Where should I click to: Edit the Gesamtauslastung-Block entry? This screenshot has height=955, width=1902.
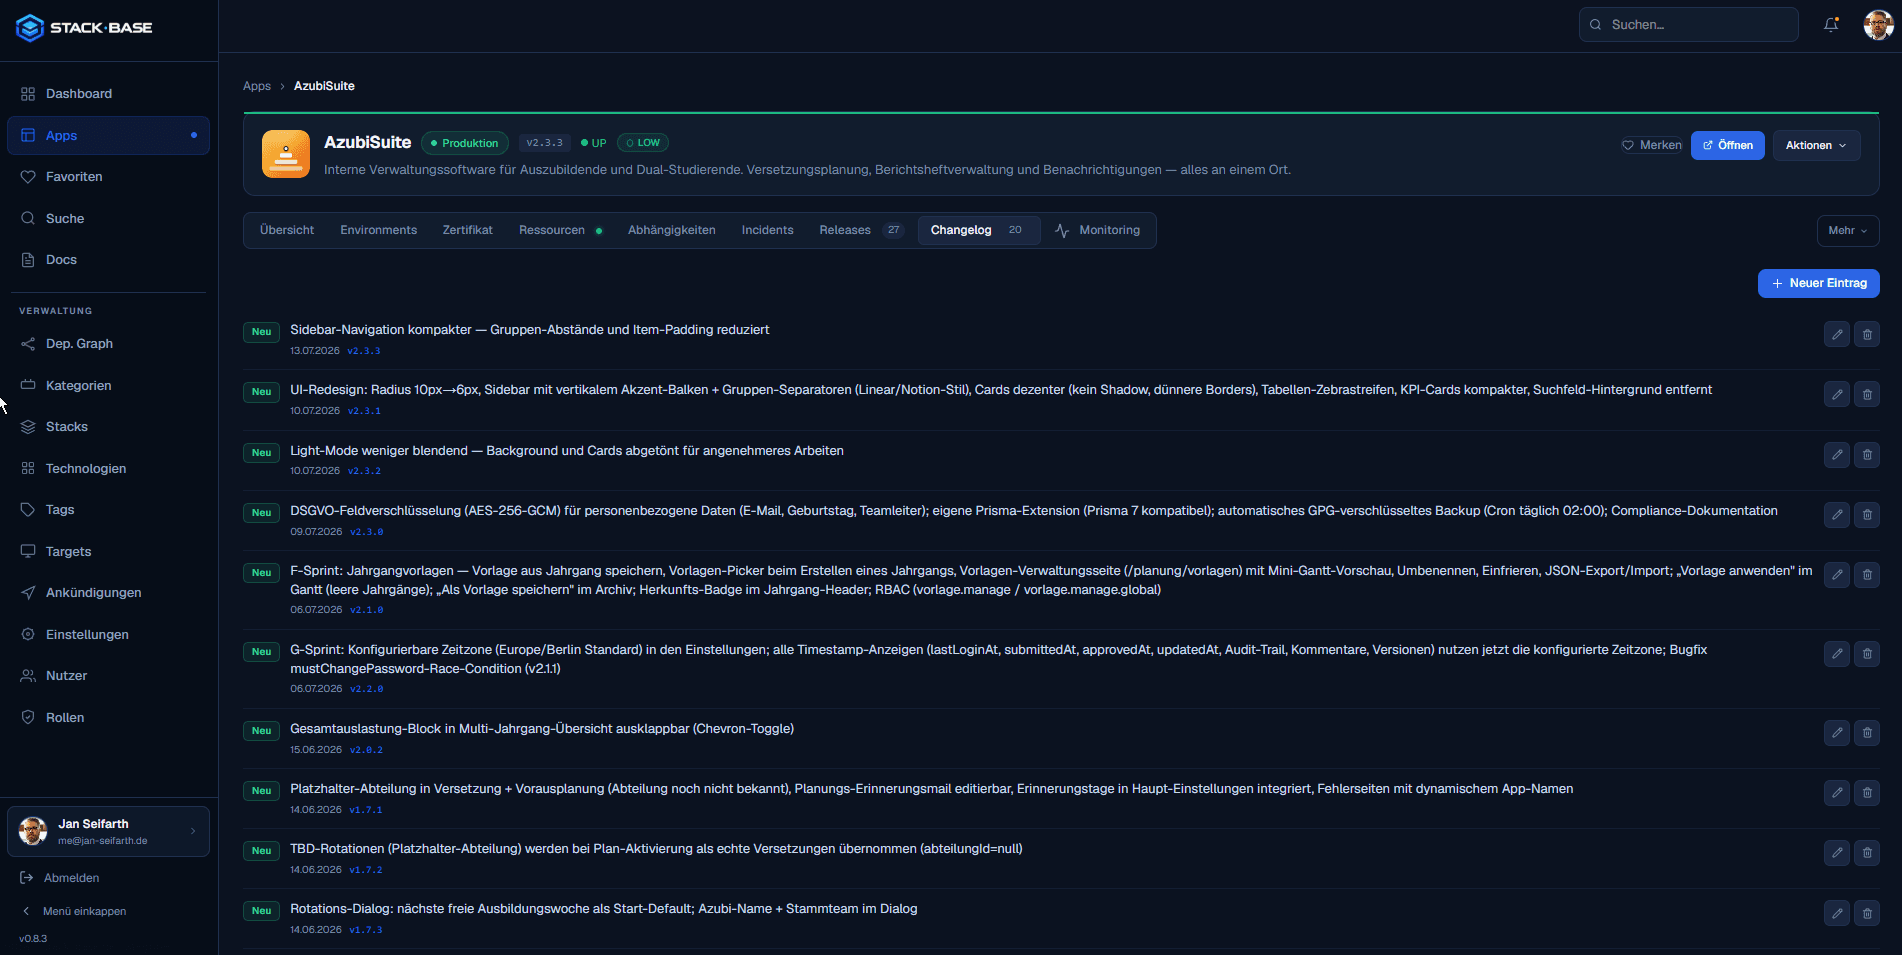point(1837,733)
